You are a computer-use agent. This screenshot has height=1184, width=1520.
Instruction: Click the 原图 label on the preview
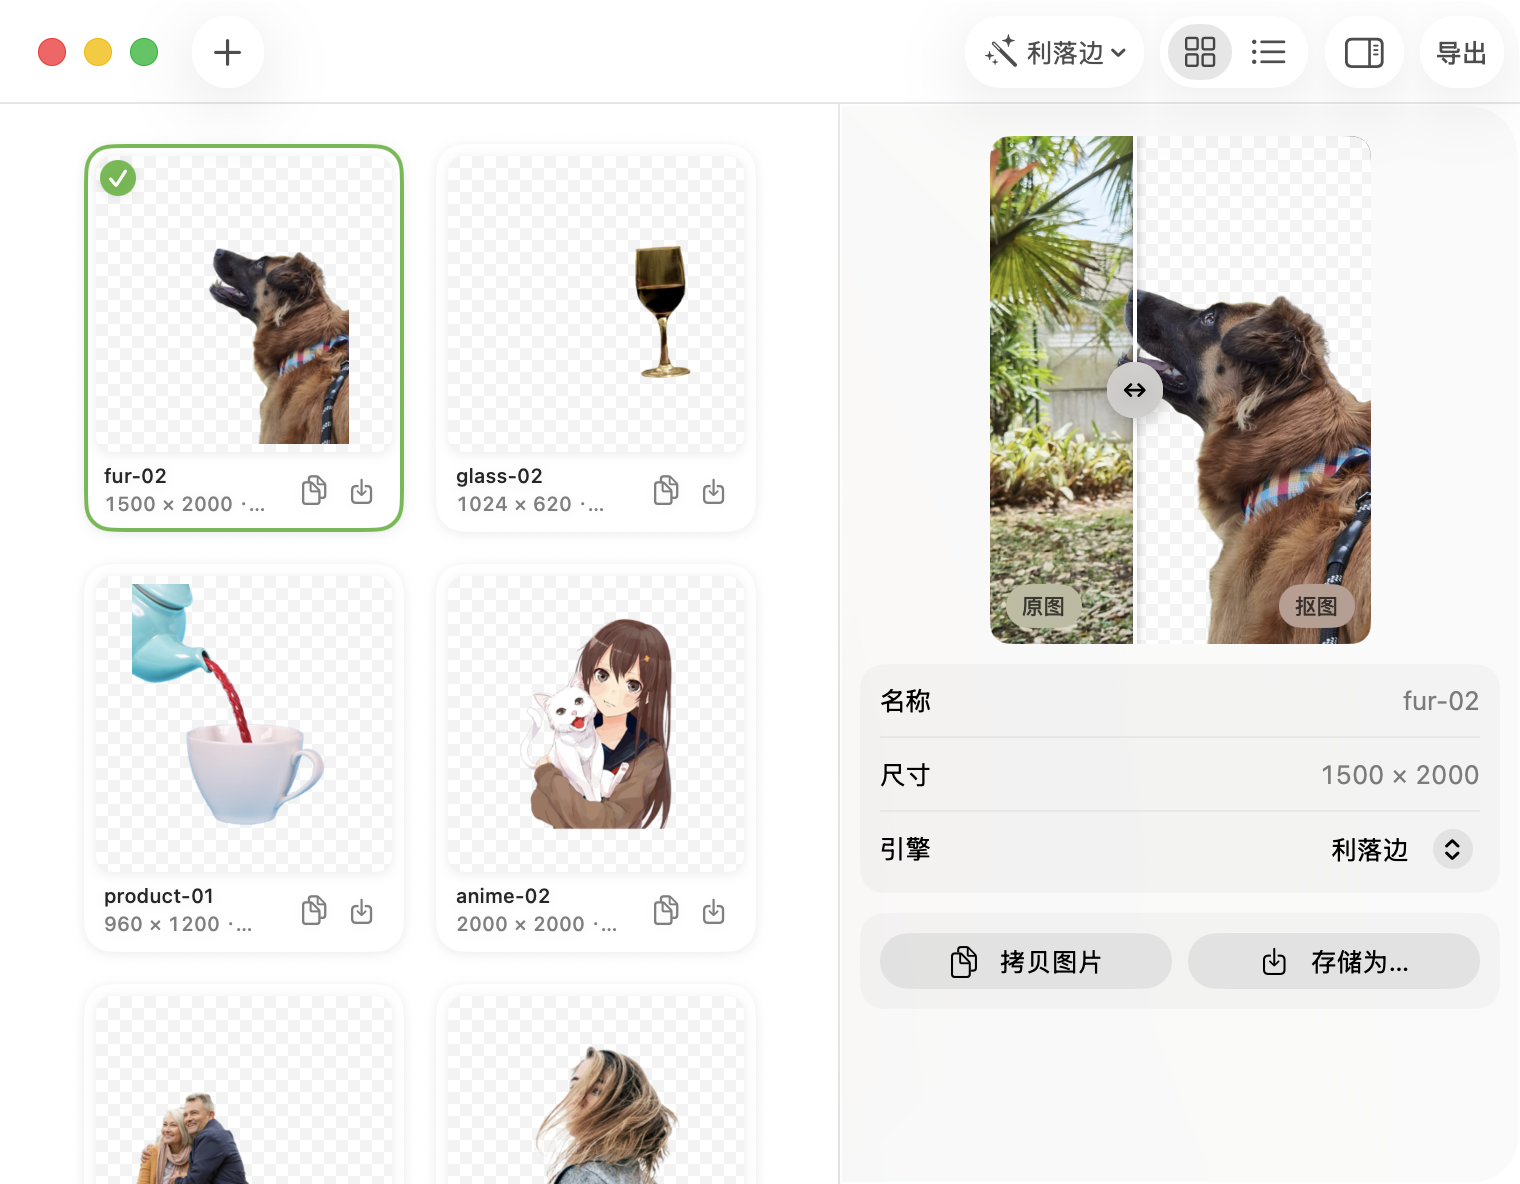(1043, 607)
